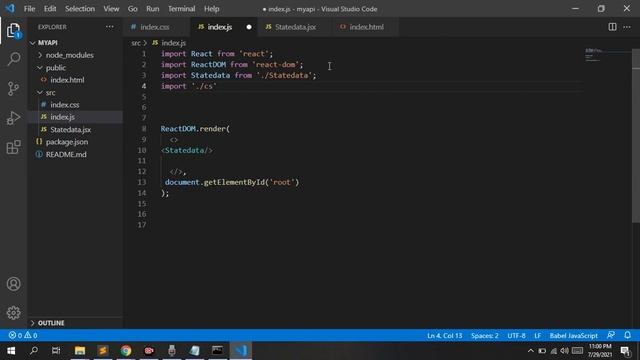Screen dimensions: 640x360
Task: Open the View menu
Action: pyautogui.click(x=111, y=9)
